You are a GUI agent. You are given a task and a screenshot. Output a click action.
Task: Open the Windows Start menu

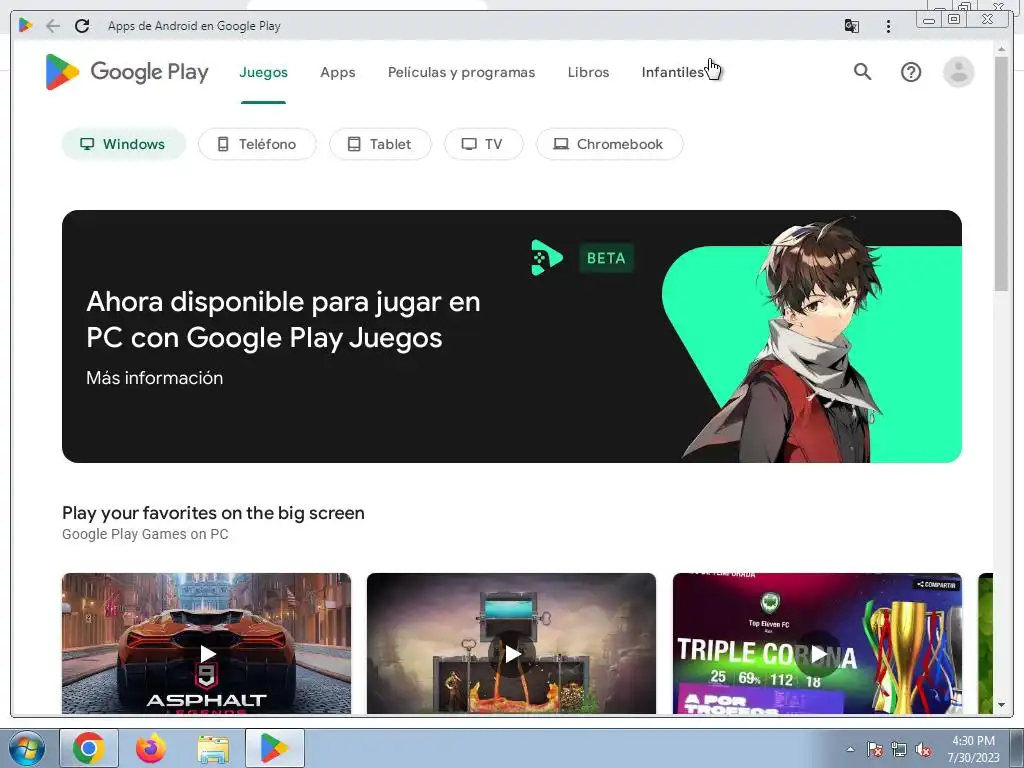click(x=27, y=748)
